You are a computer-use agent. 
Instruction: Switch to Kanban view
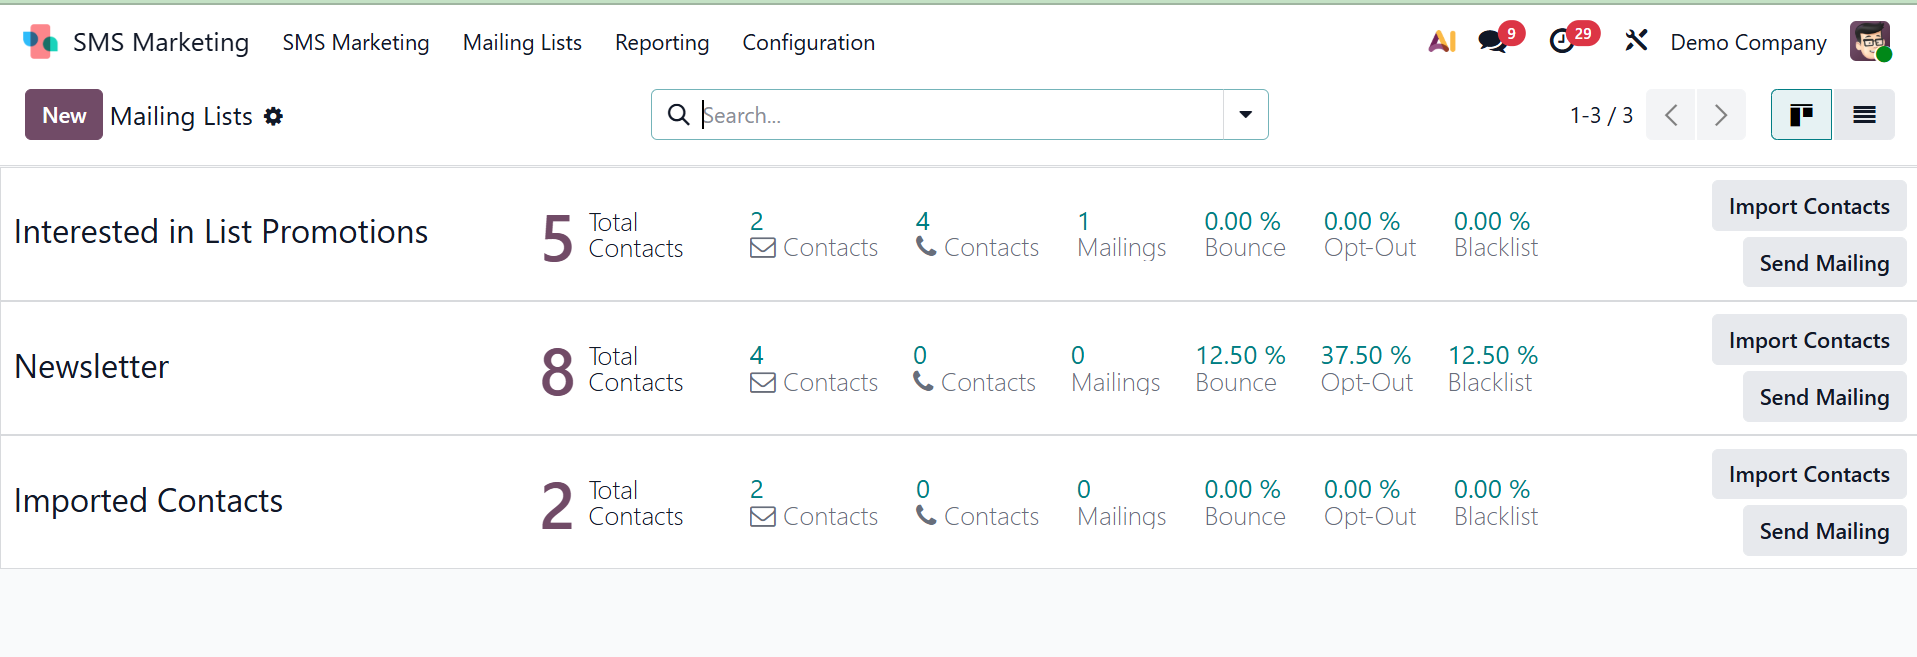point(1801,115)
